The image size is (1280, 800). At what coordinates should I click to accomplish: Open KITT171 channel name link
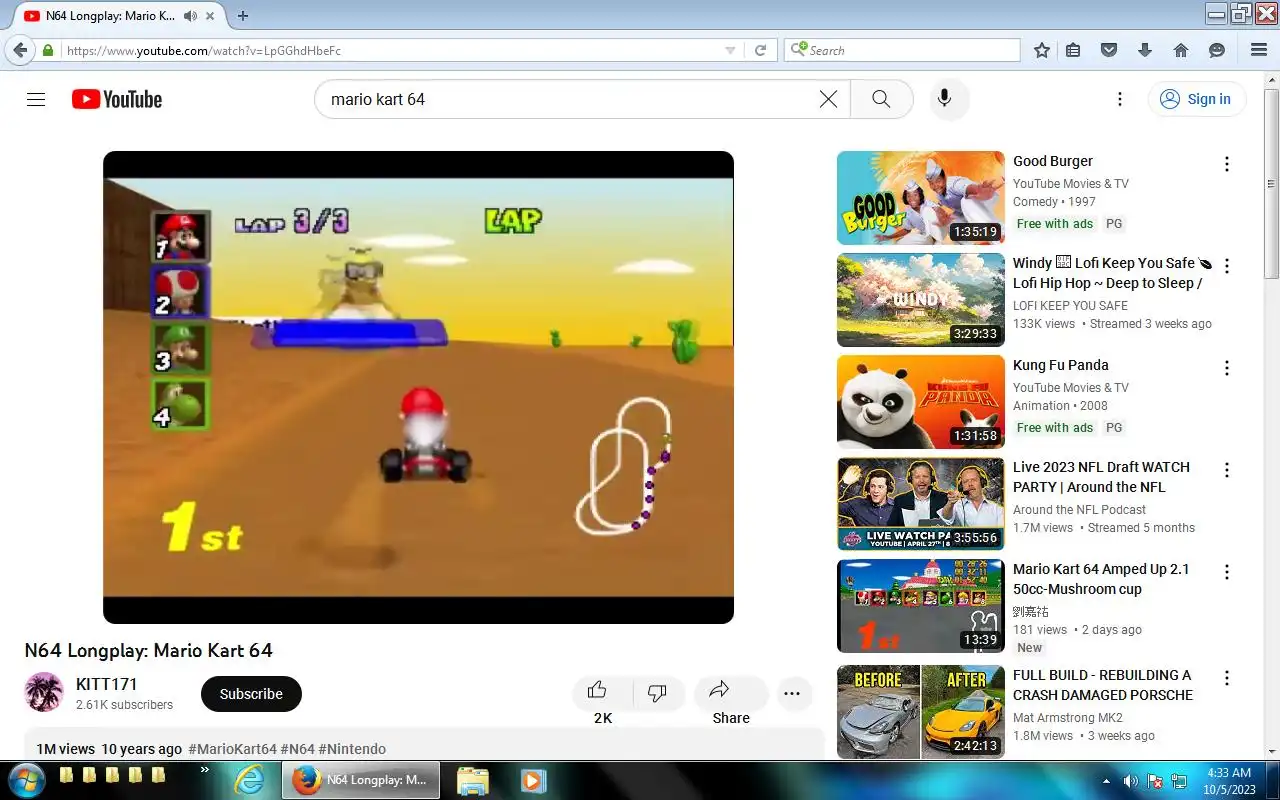tap(107, 684)
